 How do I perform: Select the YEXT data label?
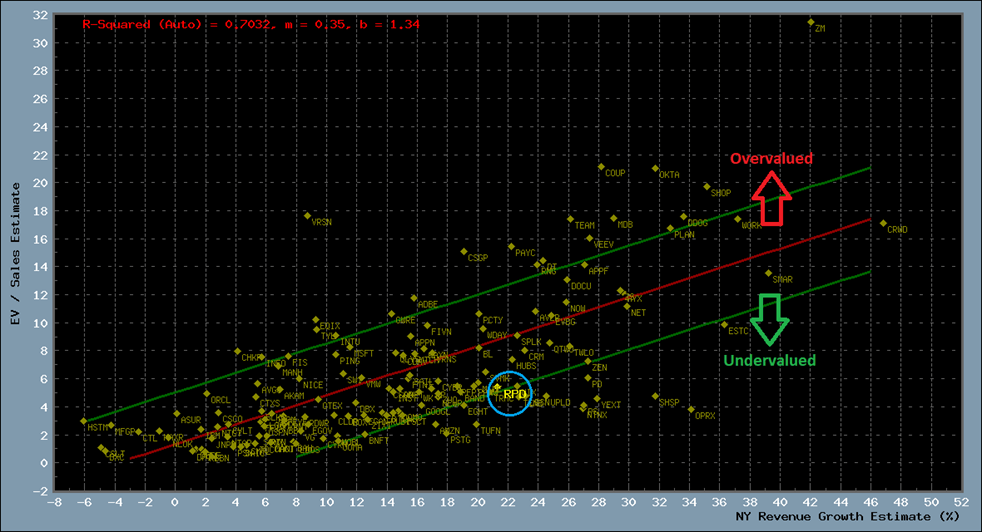pyautogui.click(x=611, y=405)
